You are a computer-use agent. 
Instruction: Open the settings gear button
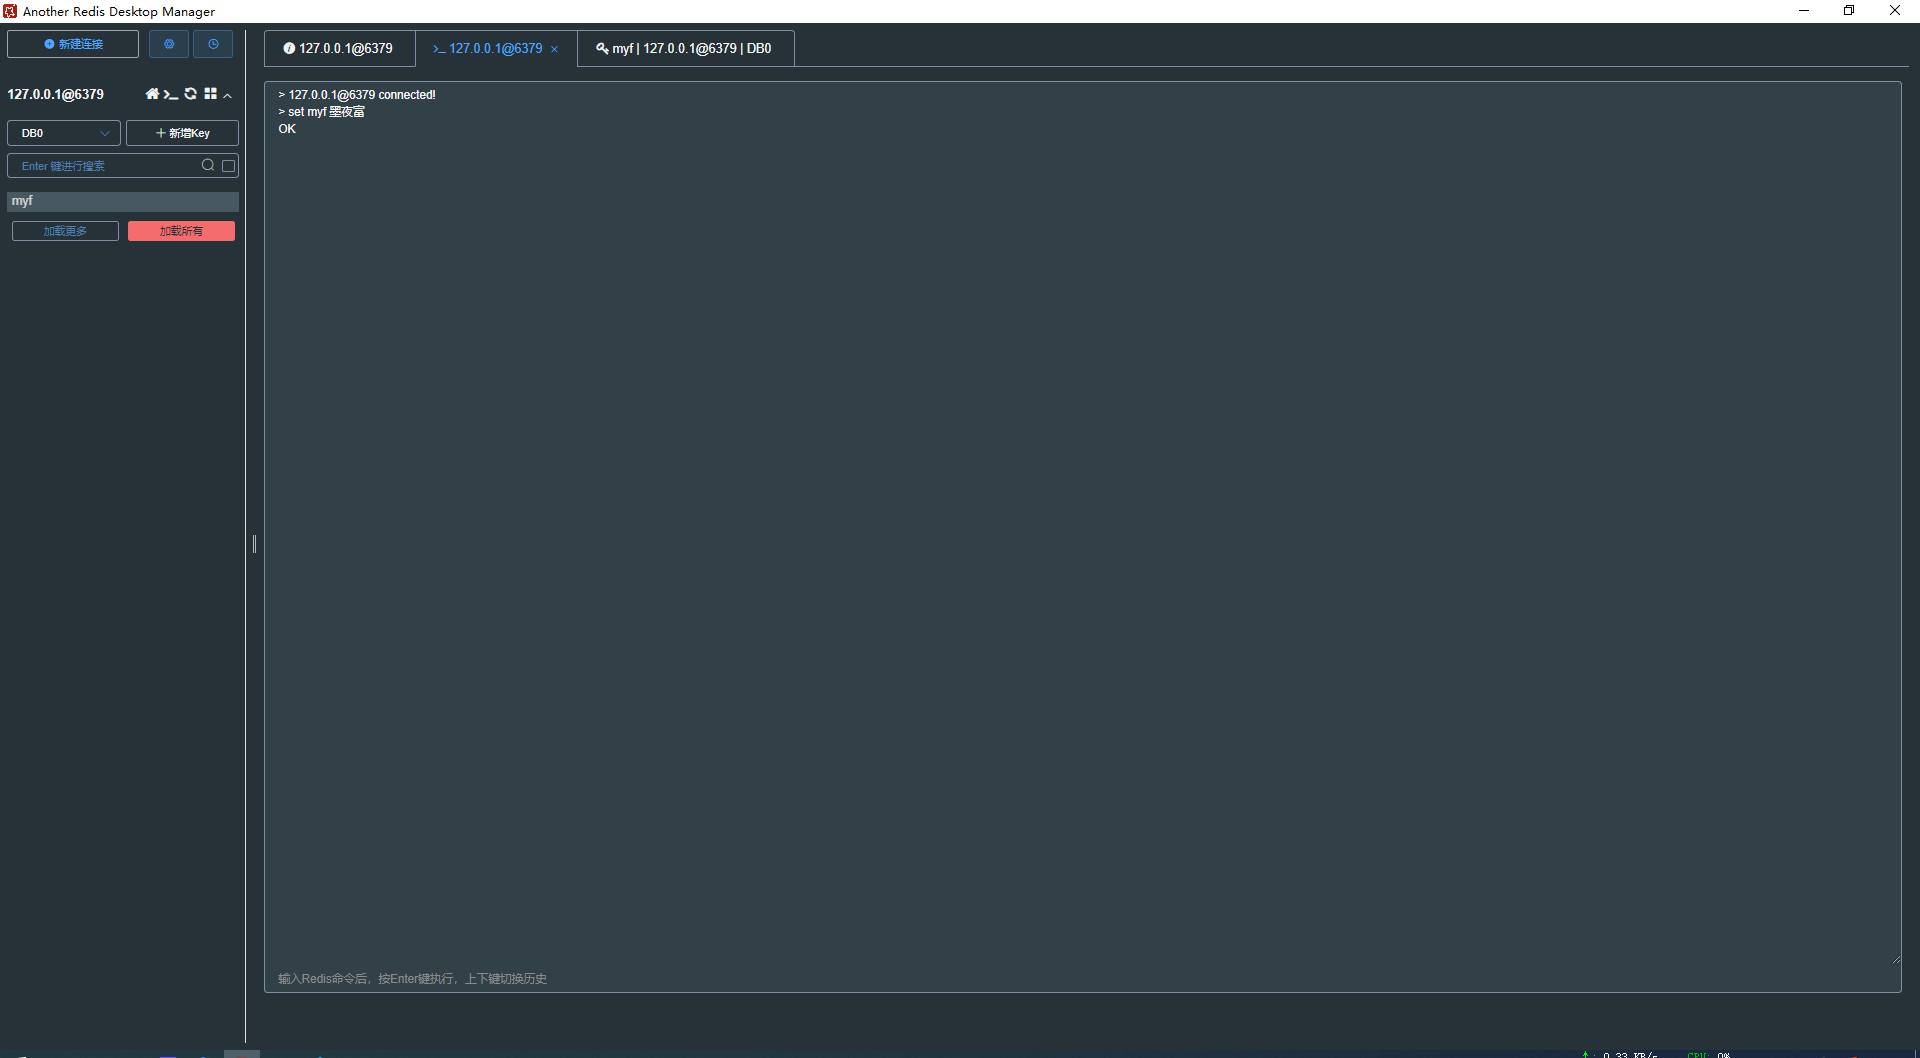click(x=169, y=44)
